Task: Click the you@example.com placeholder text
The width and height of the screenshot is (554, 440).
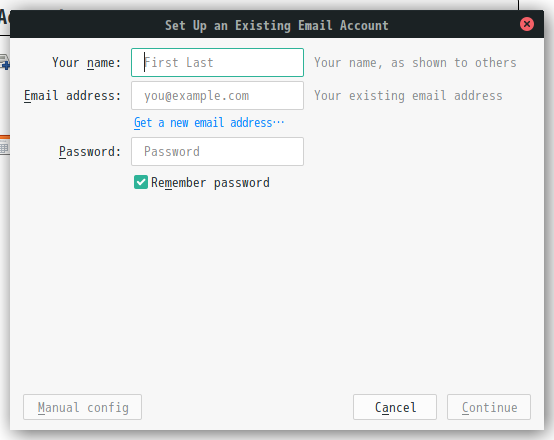Action: tap(196, 96)
